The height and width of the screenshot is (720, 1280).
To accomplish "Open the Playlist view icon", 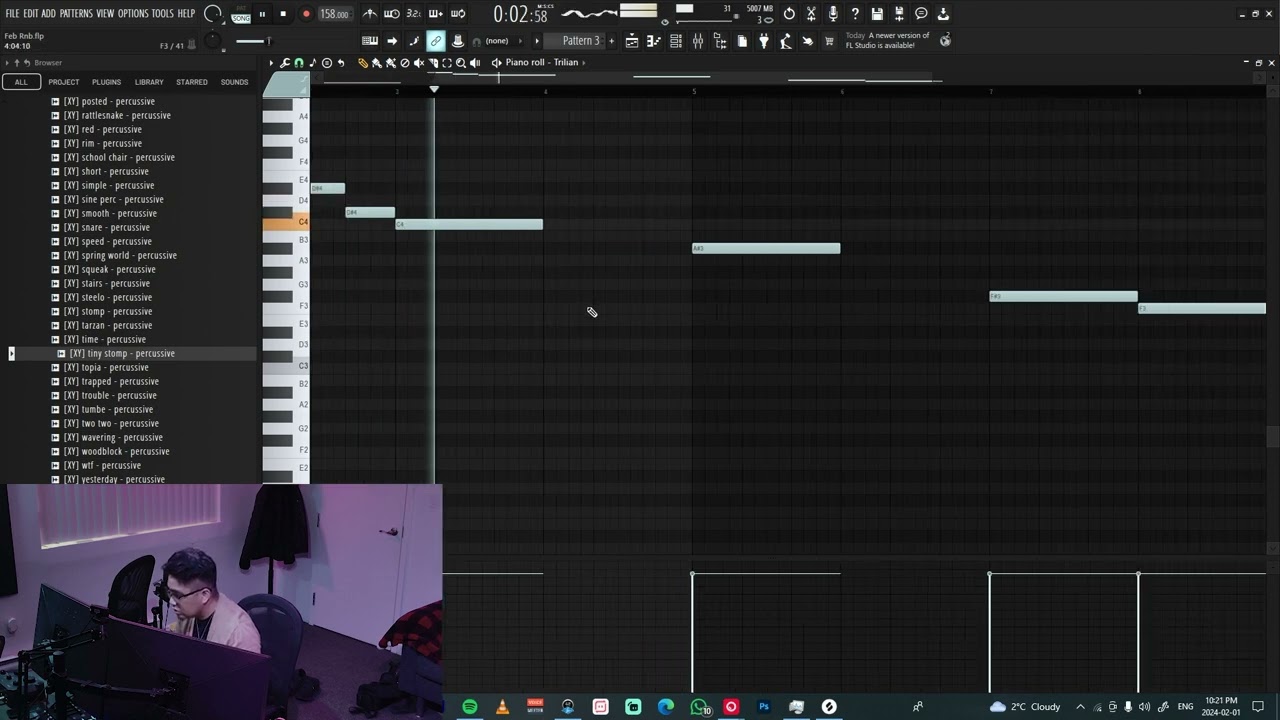I will coord(632,41).
